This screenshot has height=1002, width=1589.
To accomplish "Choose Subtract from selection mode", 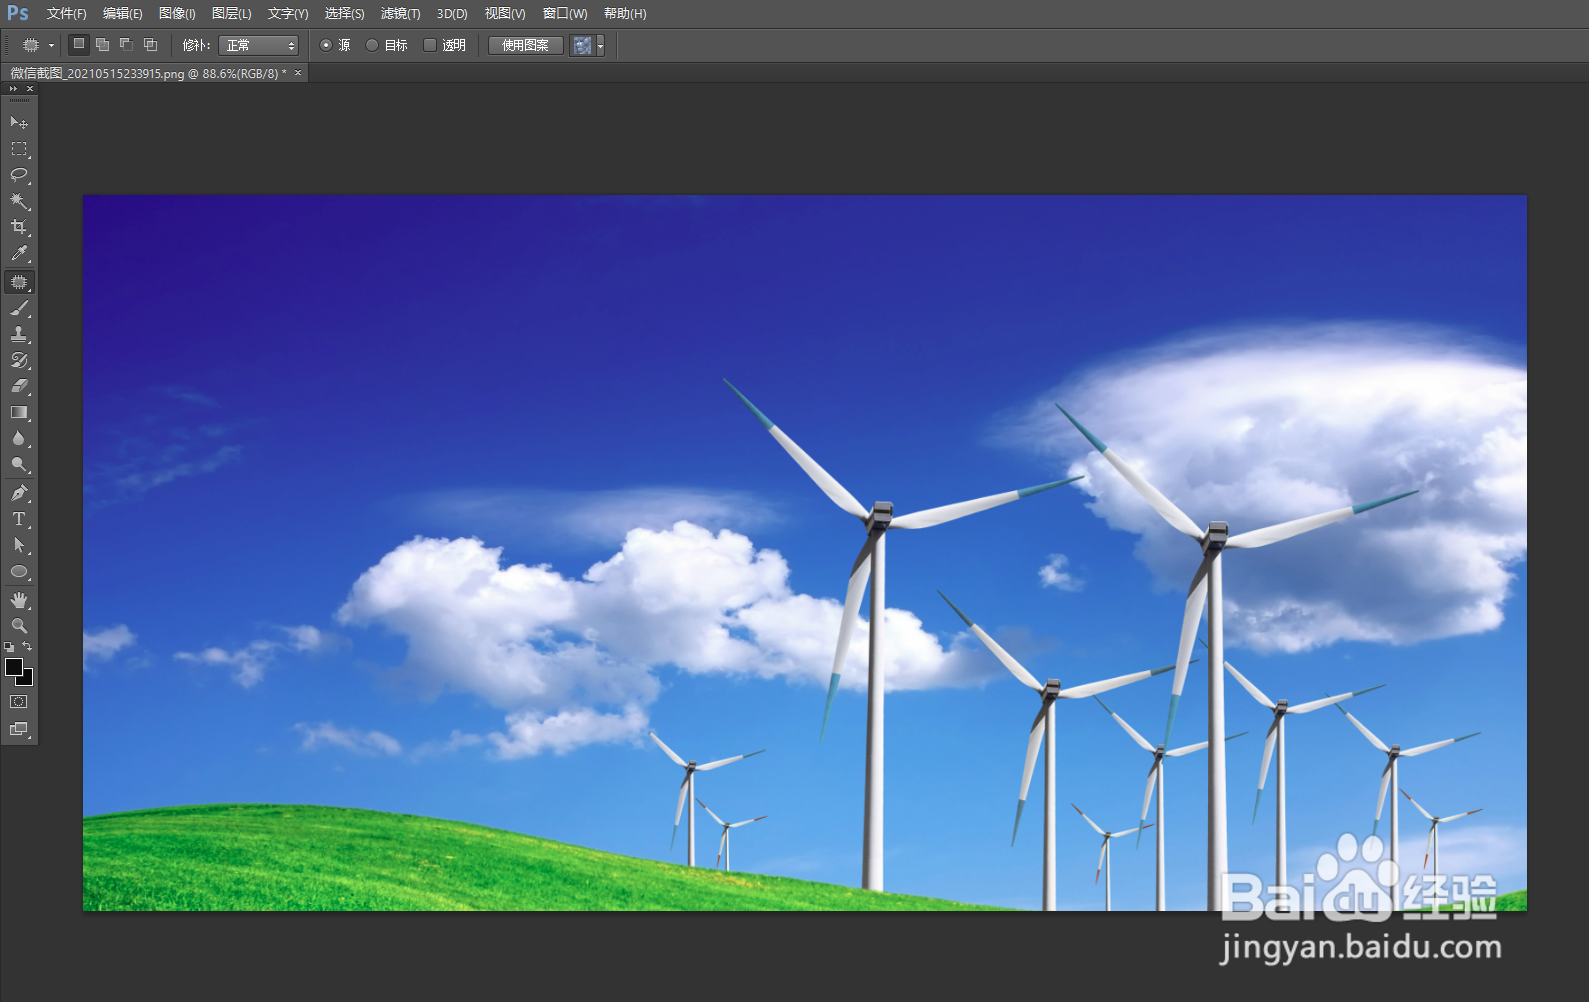I will click(x=127, y=45).
